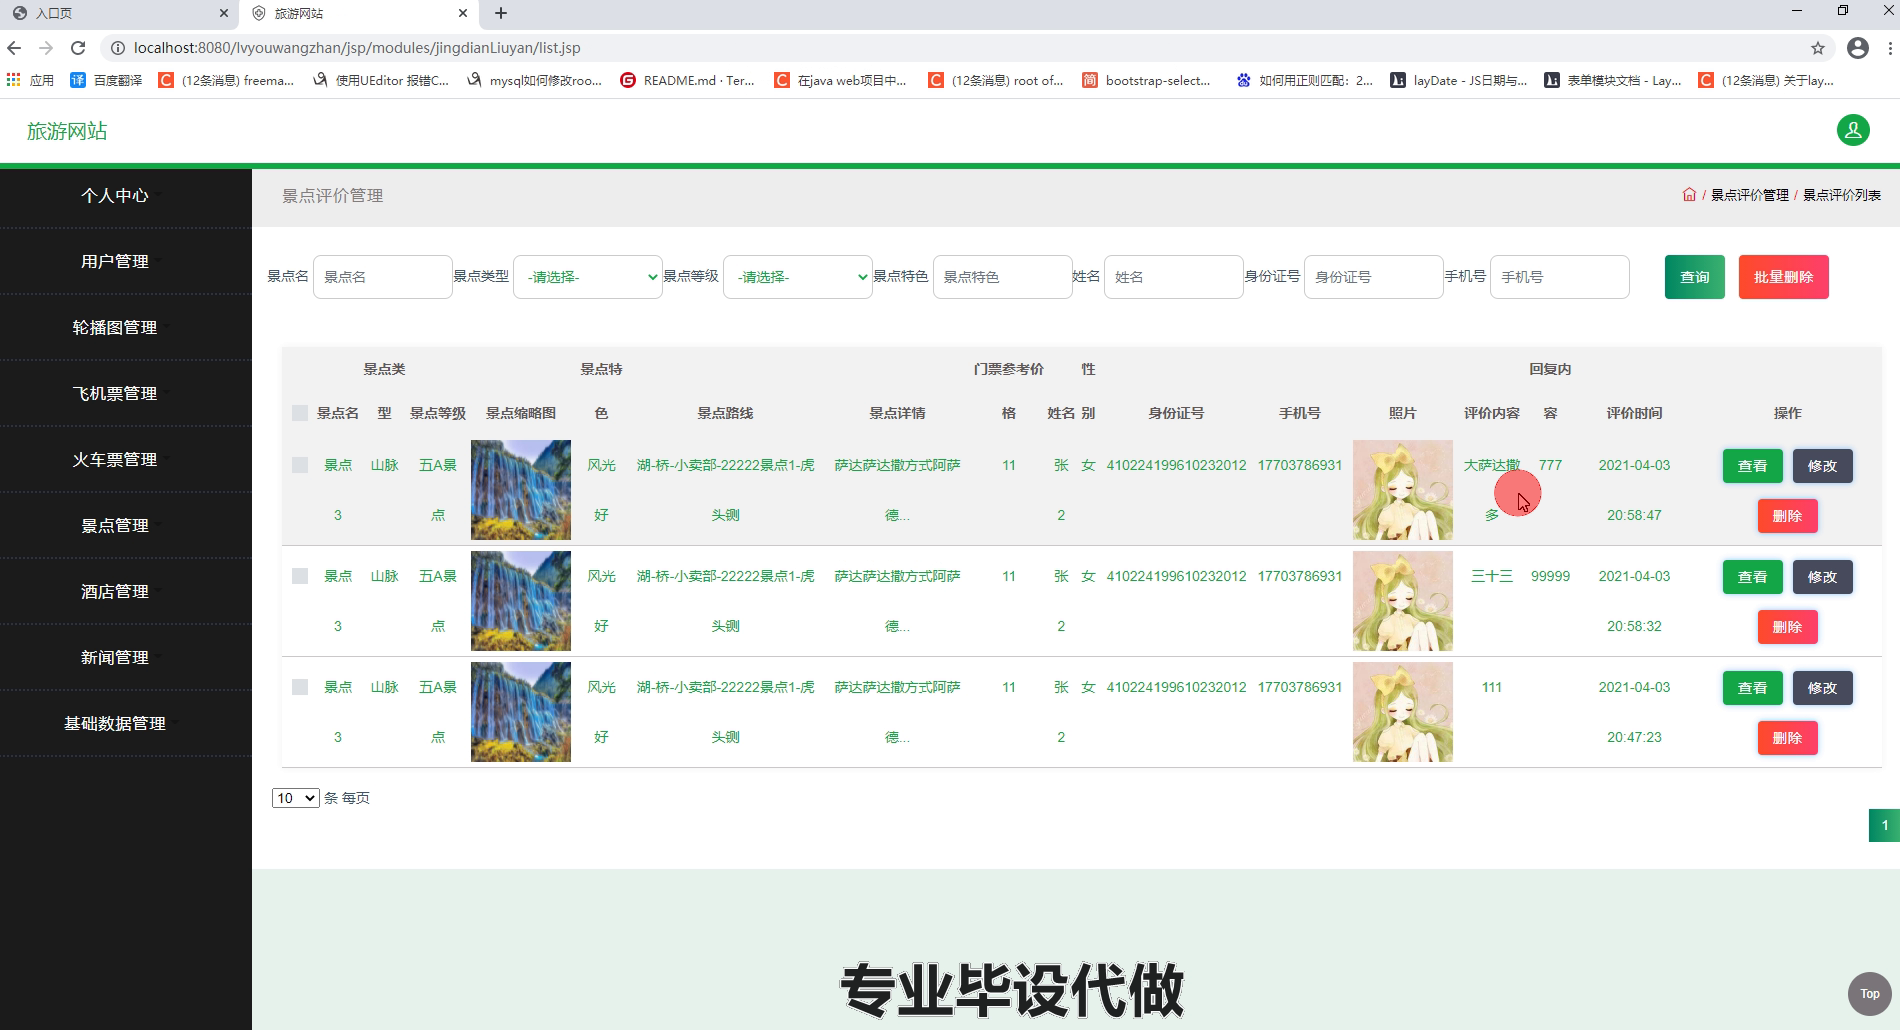The width and height of the screenshot is (1900, 1030).
Task: Open 火车票管理 in the sidebar
Action: [x=115, y=460]
